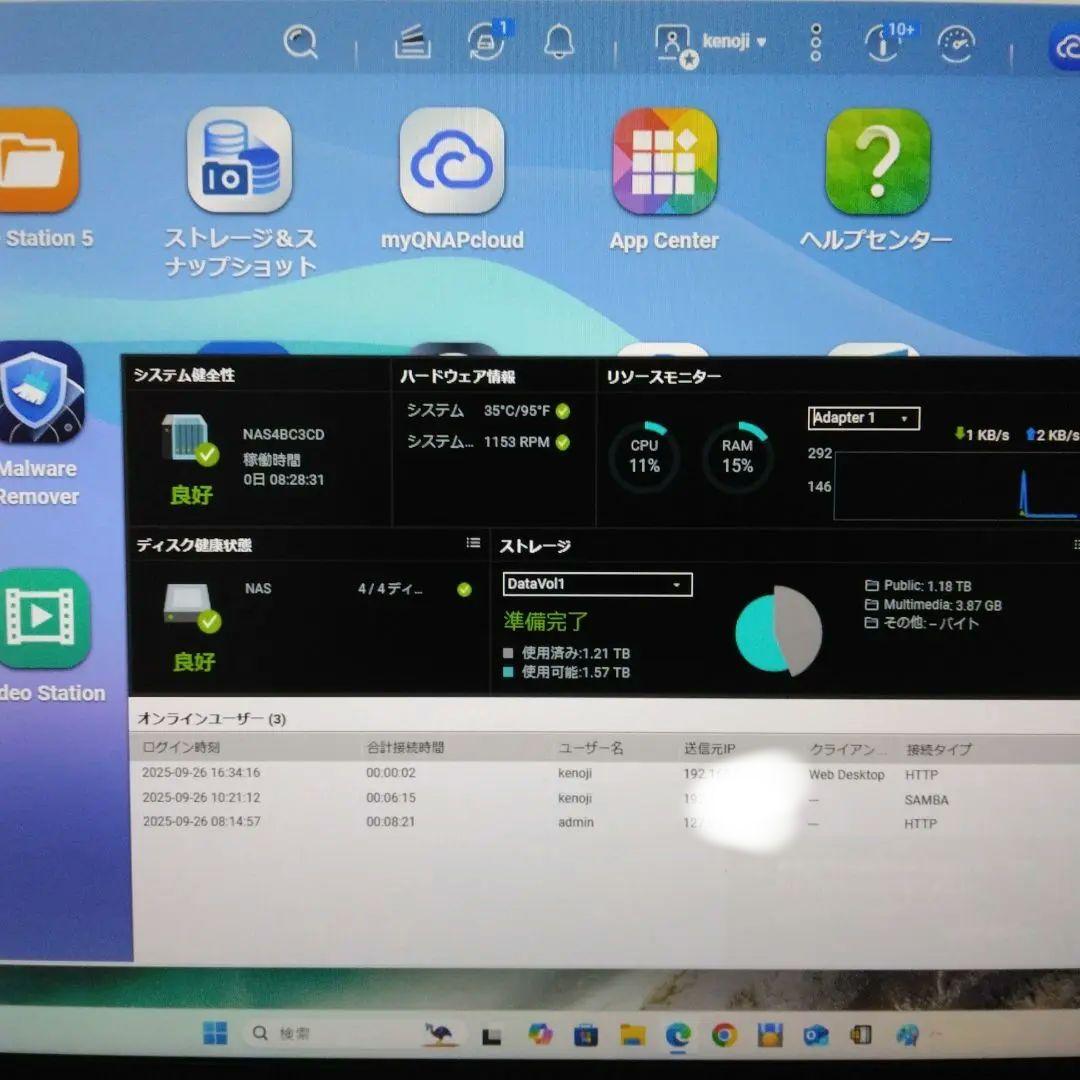This screenshot has width=1080, height=1080.
Task: Launch the ストレージ＆スナップショット app
Action: 237,160
